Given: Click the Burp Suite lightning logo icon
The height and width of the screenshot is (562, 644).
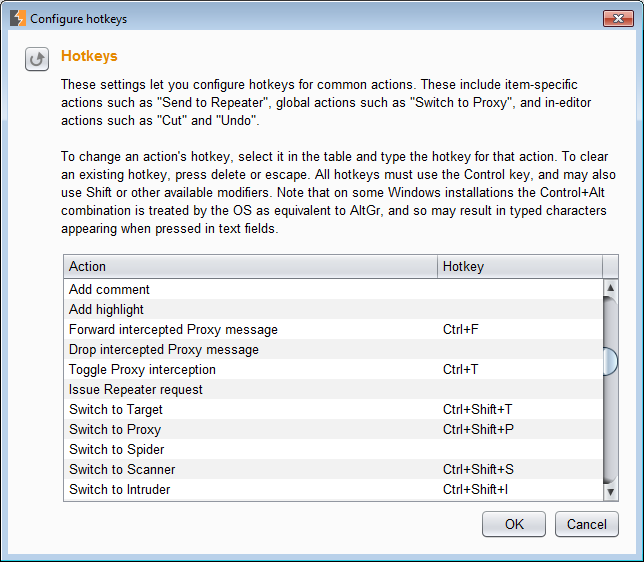Looking at the screenshot, I should click(18, 18).
